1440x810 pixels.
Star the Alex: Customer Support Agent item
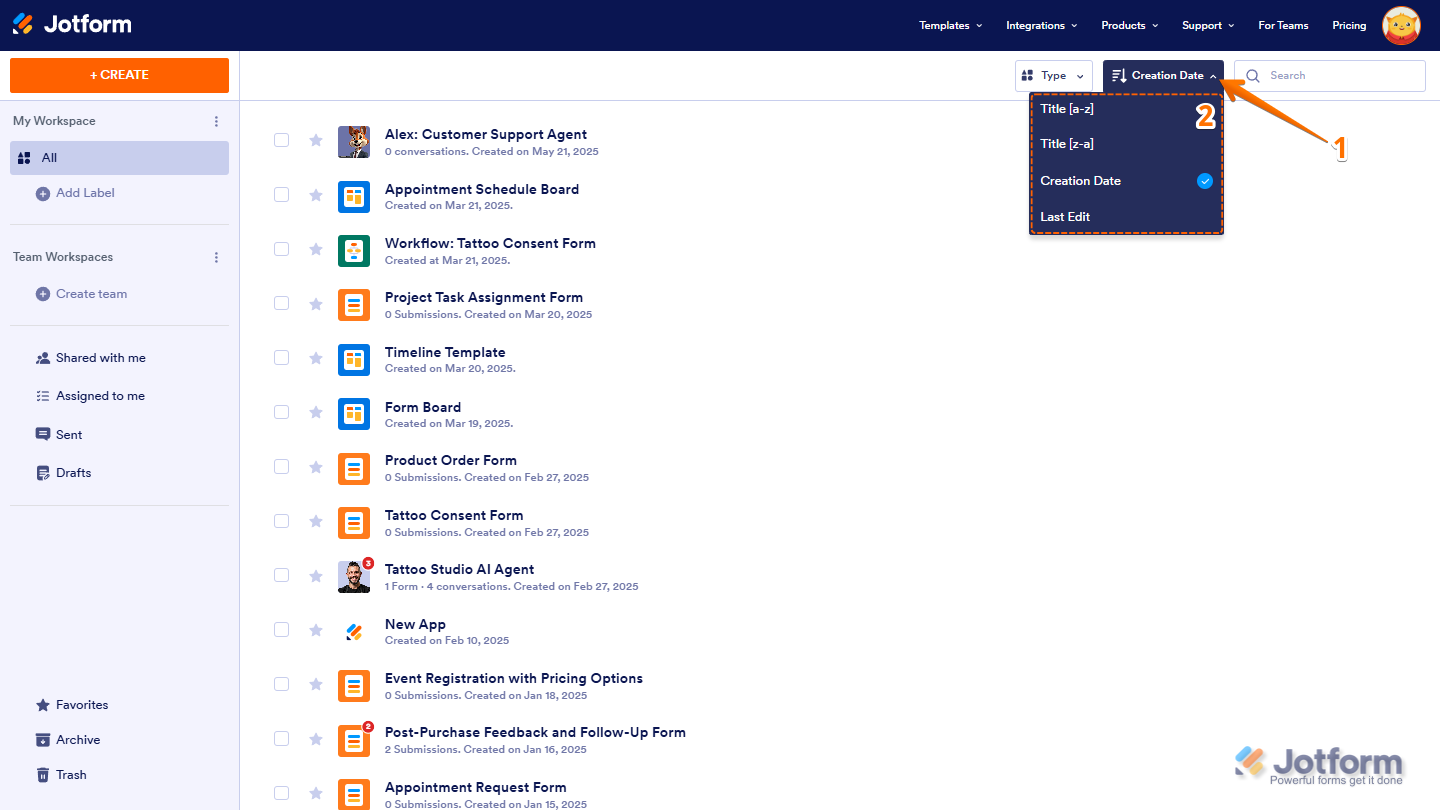pyautogui.click(x=316, y=140)
